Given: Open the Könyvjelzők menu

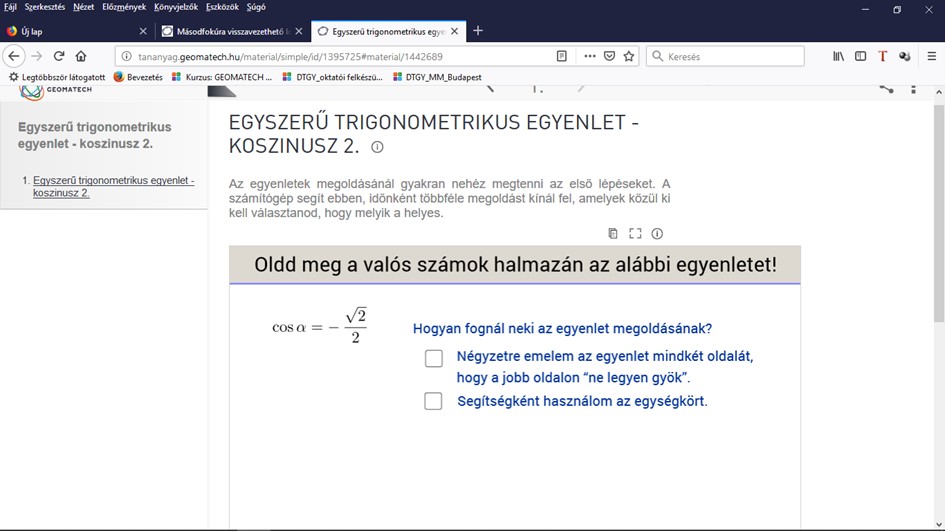Looking at the screenshot, I should pos(176,7).
